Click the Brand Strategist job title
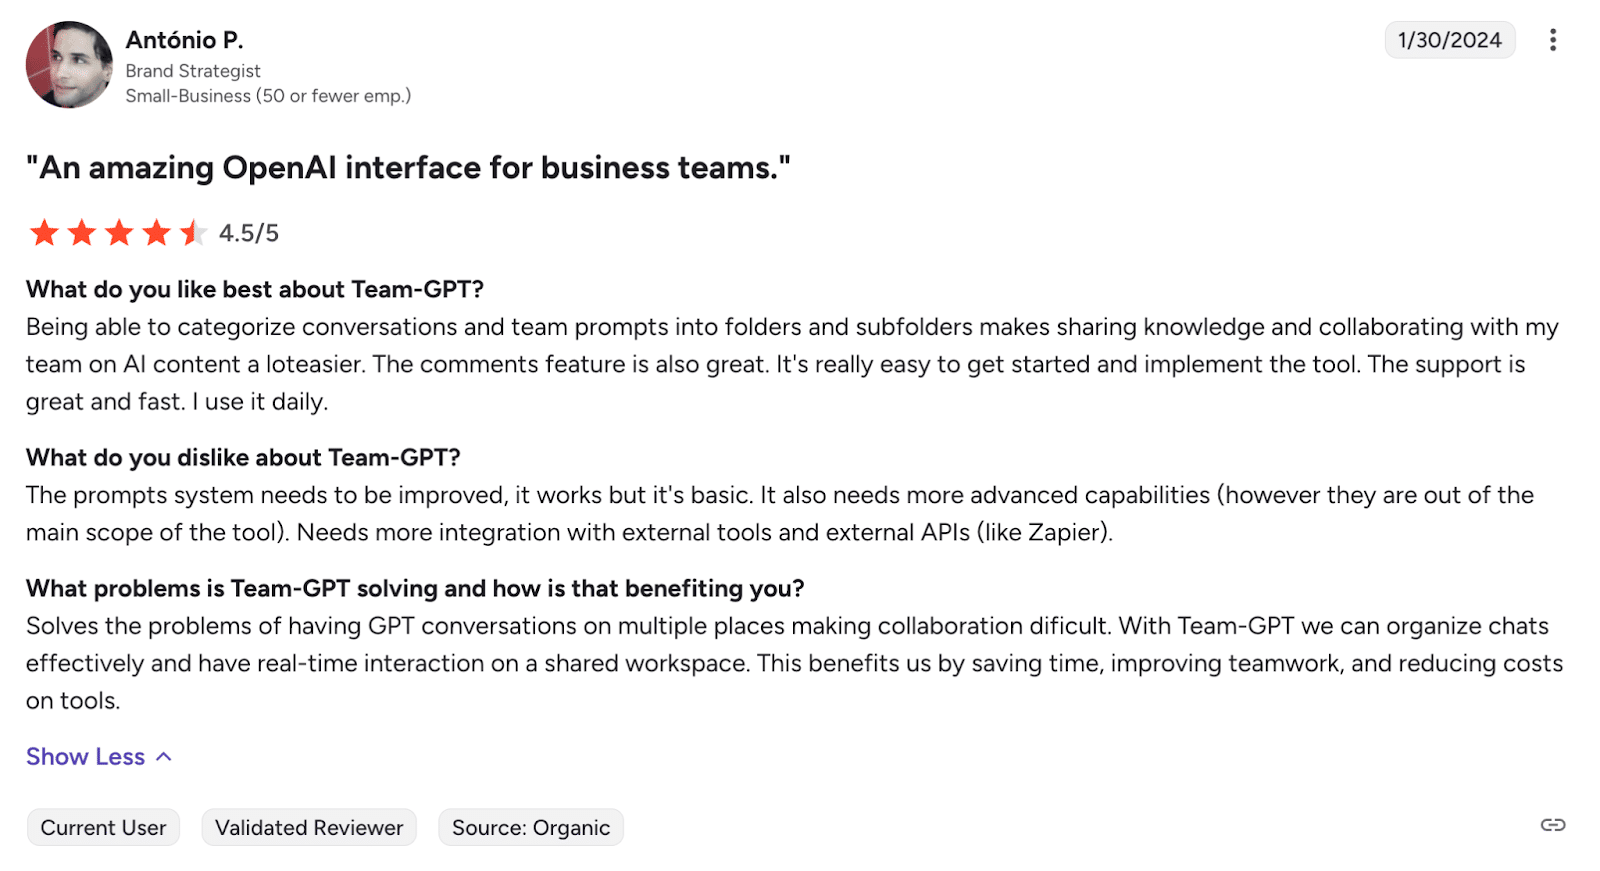 pyautogui.click(x=193, y=71)
